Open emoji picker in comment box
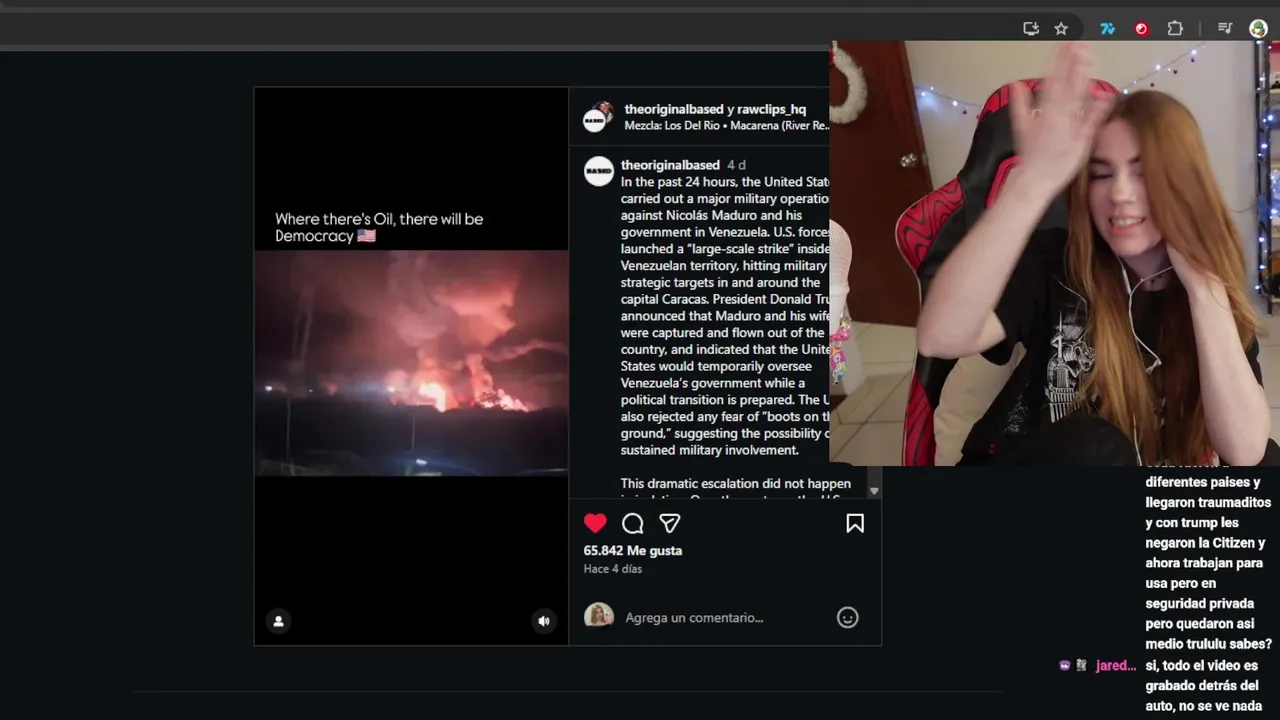The height and width of the screenshot is (720, 1280). coord(847,618)
